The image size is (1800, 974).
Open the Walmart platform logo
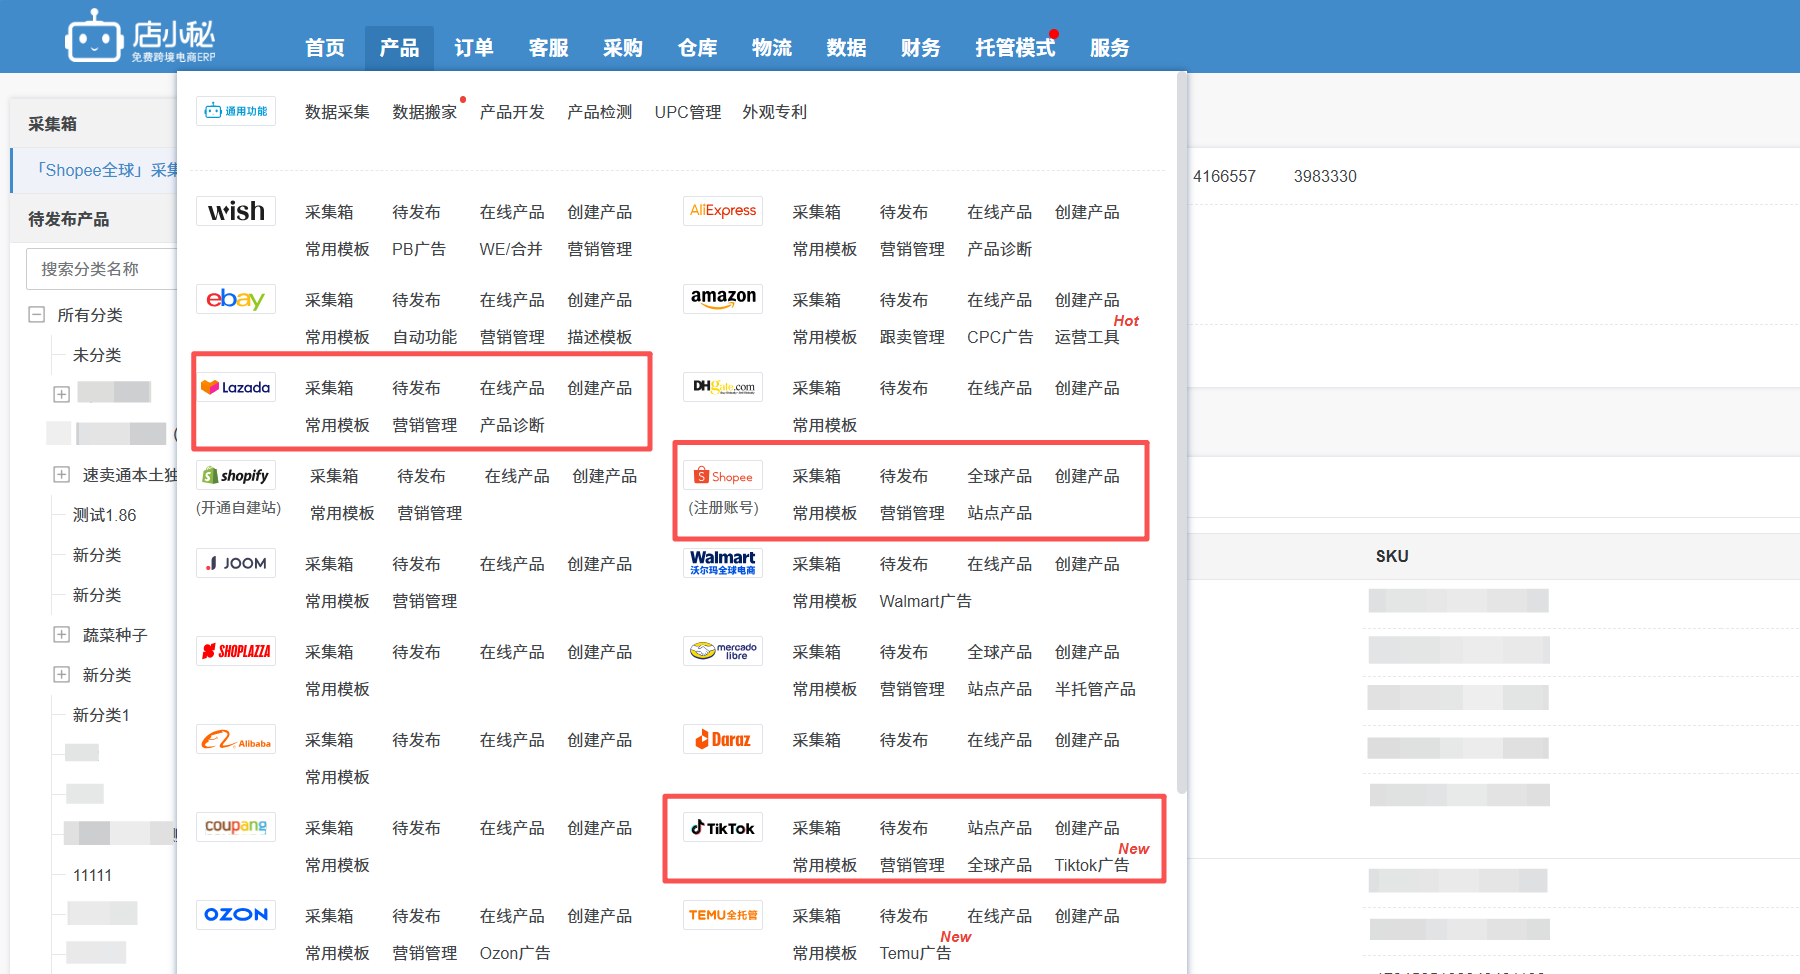(x=723, y=563)
